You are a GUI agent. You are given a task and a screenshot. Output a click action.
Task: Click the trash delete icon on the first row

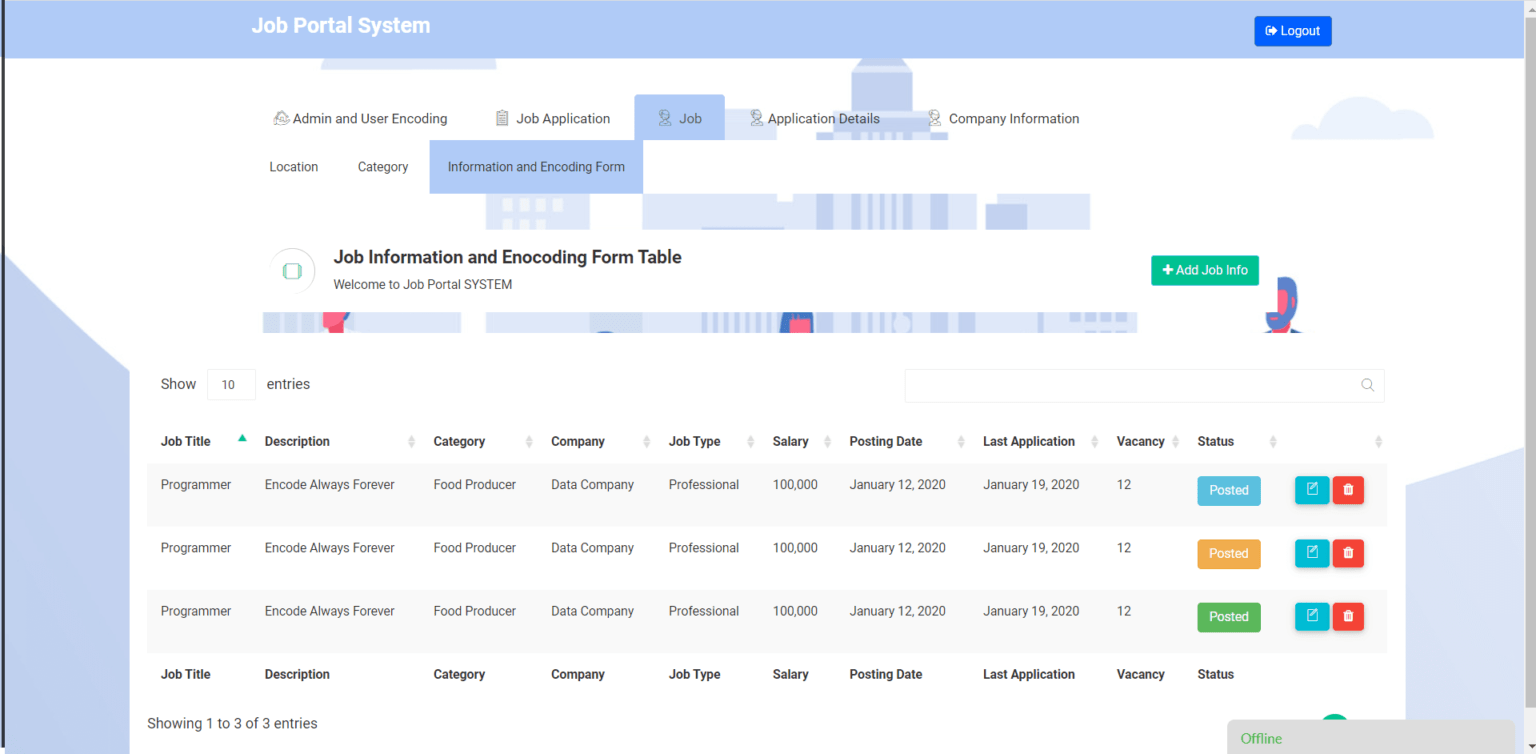(1348, 490)
